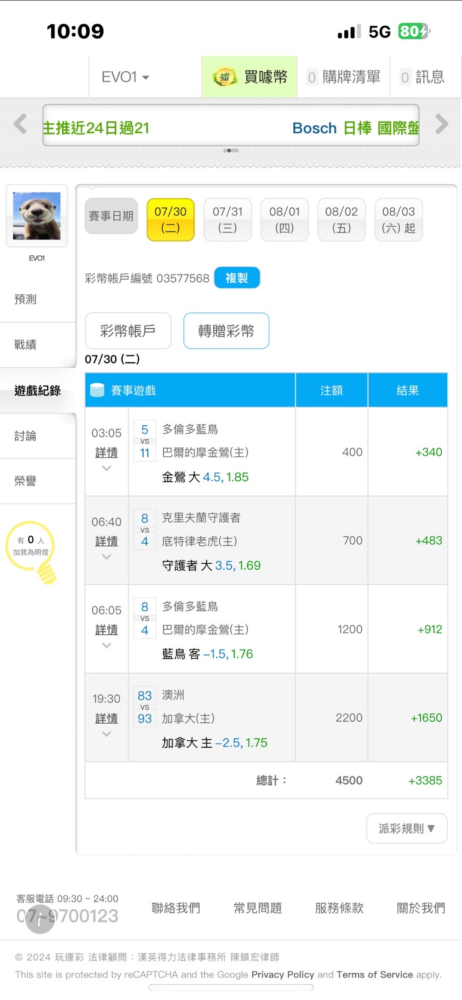The height and width of the screenshot is (1000, 462).
Task: Open the otter profile avatar
Action: [36, 216]
